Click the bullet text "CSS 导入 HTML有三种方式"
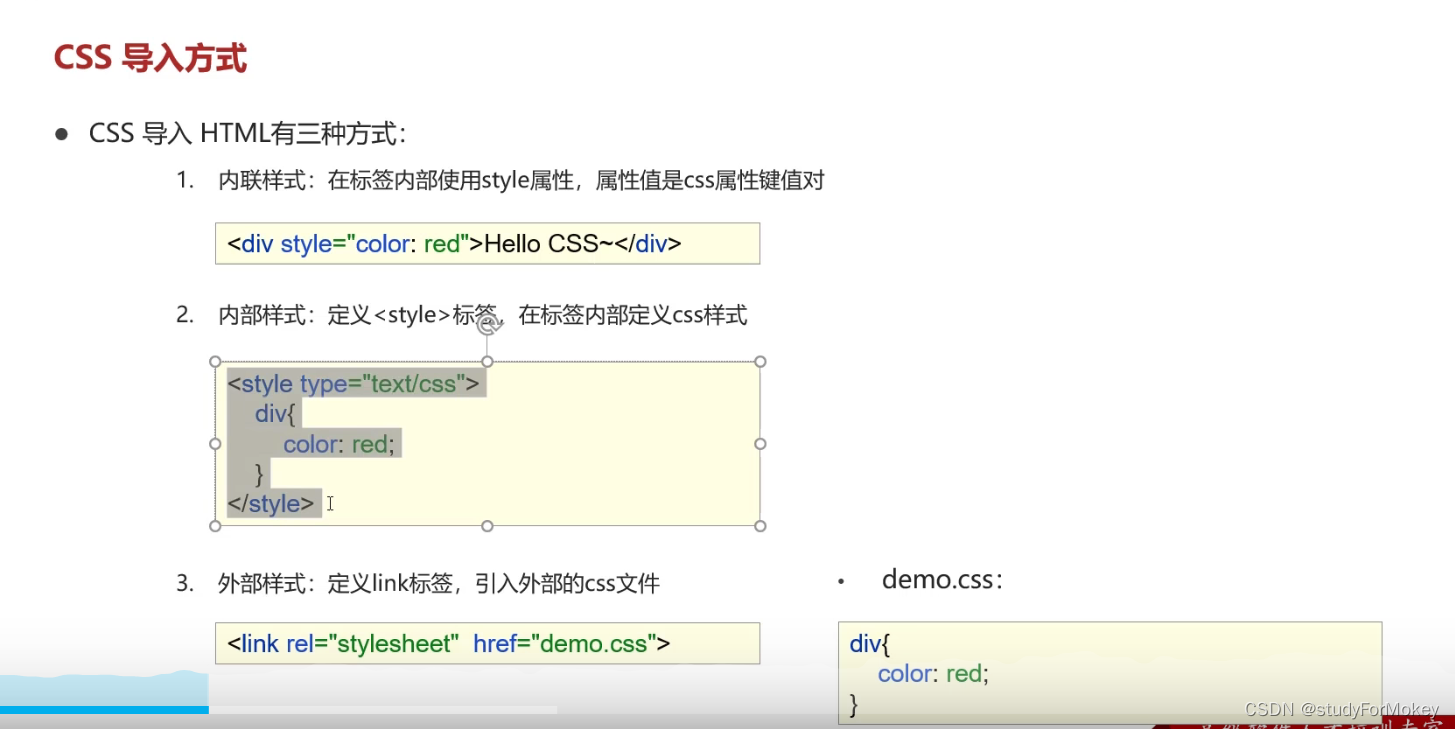1455x729 pixels. pyautogui.click(x=246, y=133)
